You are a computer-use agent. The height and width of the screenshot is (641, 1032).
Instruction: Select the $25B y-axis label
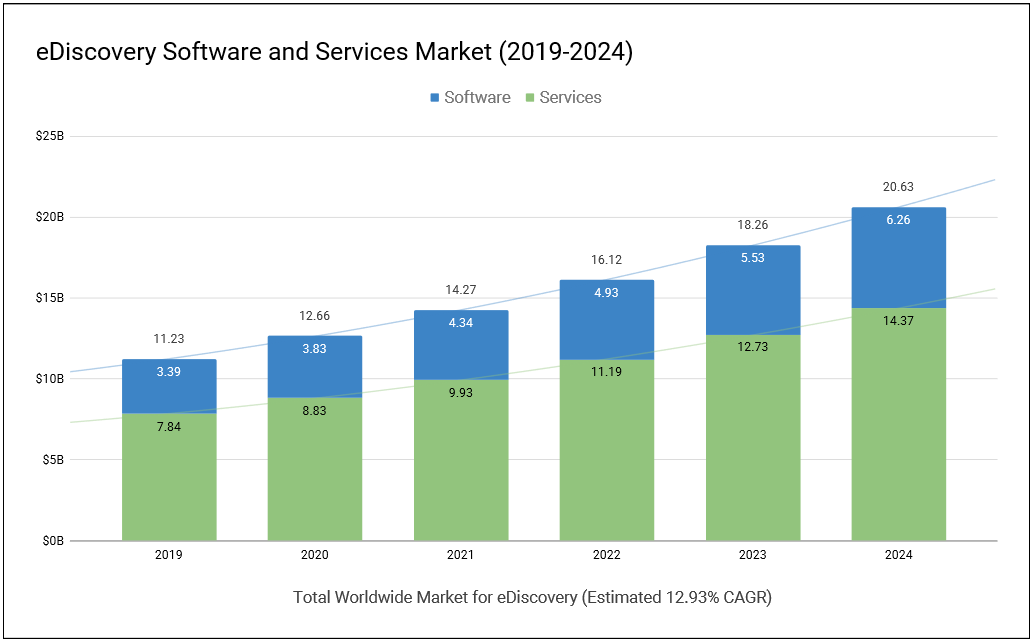point(52,136)
